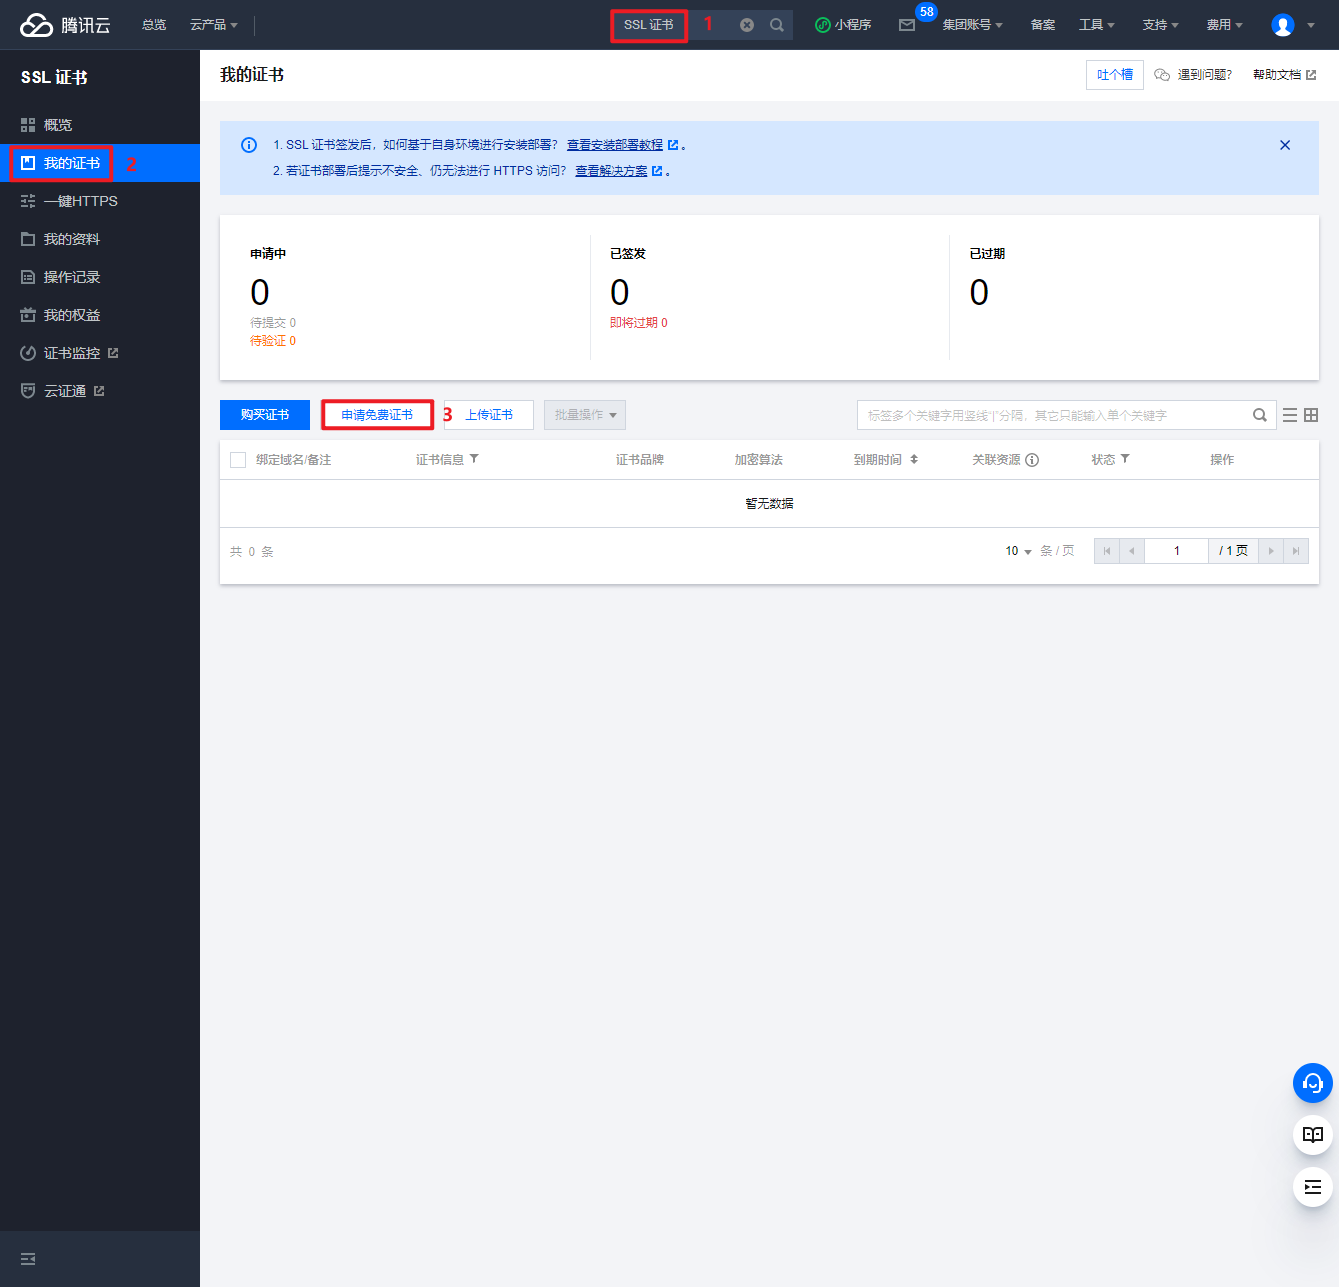Click the SSL 证书 text in search box
This screenshot has width=1339, height=1287.
coord(649,25)
